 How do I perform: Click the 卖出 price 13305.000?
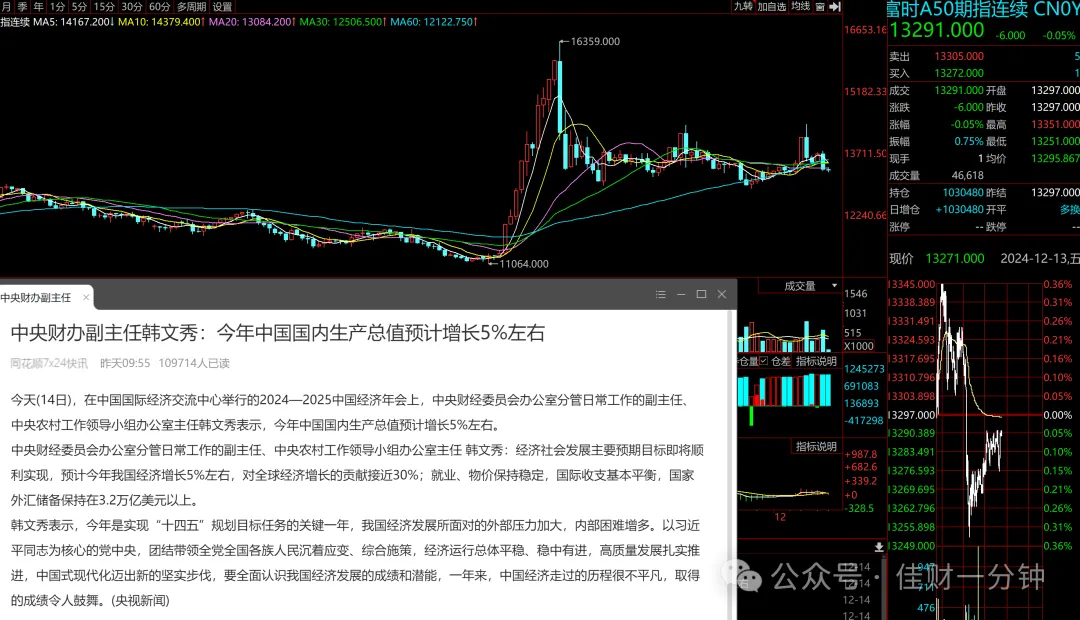959,56
